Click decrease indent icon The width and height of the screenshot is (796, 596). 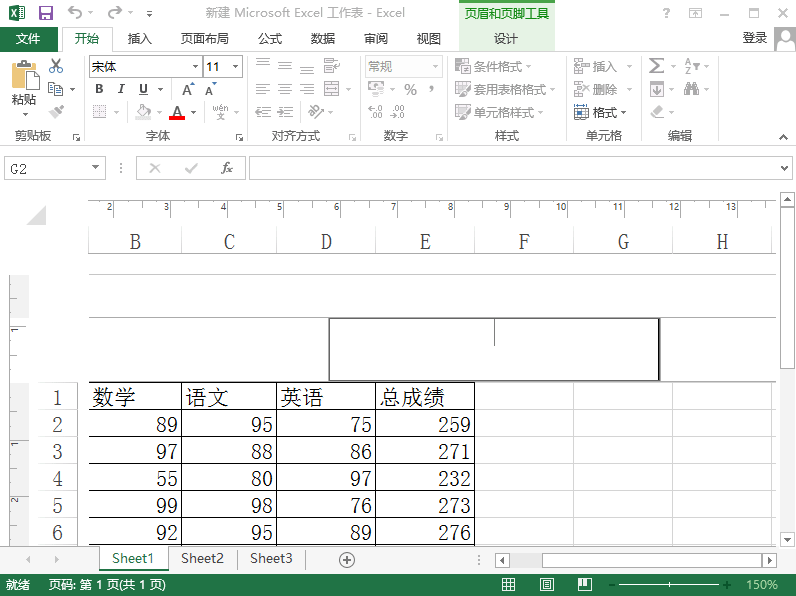[x=263, y=112]
